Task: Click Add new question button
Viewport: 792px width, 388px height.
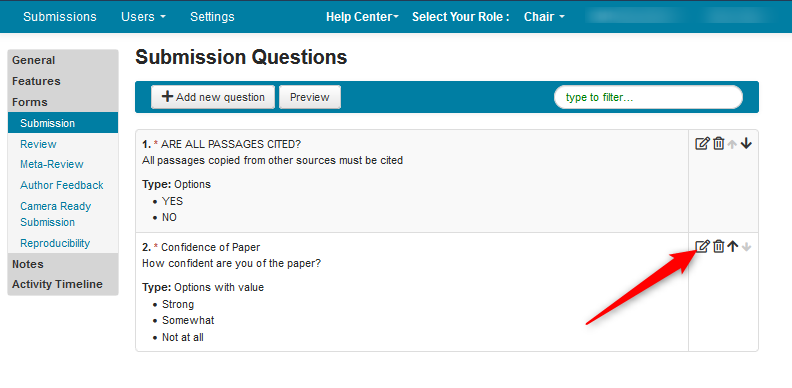Action: click(x=213, y=97)
